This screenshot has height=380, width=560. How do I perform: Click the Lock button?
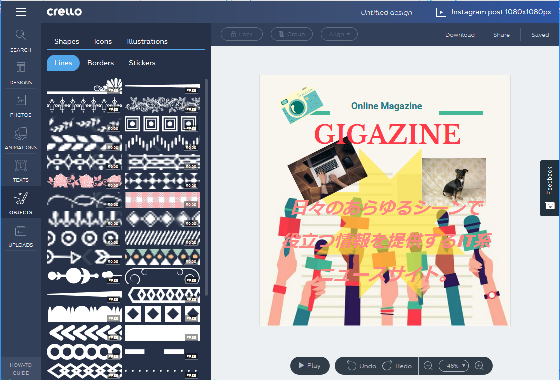pos(242,34)
